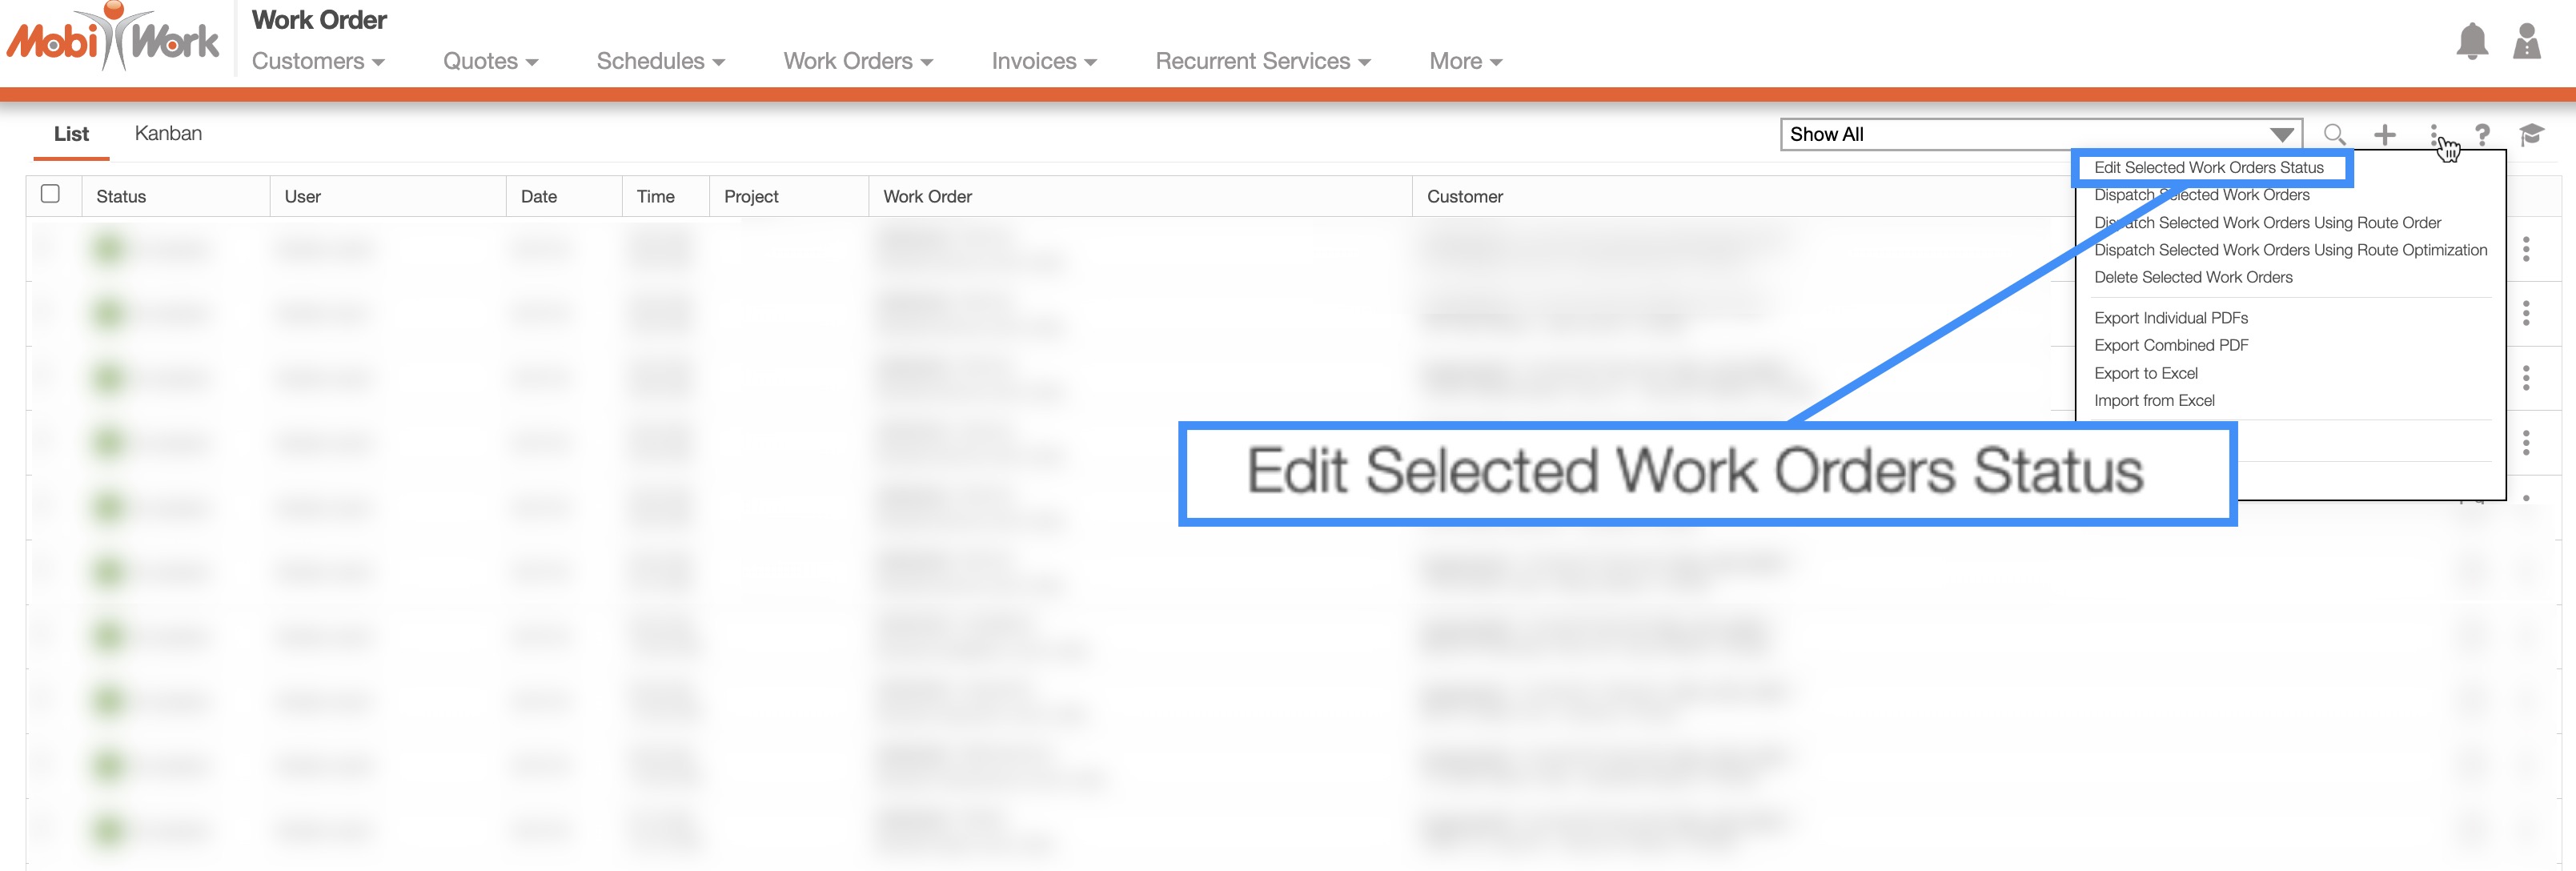Choose Delete Selected Work Orders
Viewport: 2576px width, 871px height.
point(2193,277)
